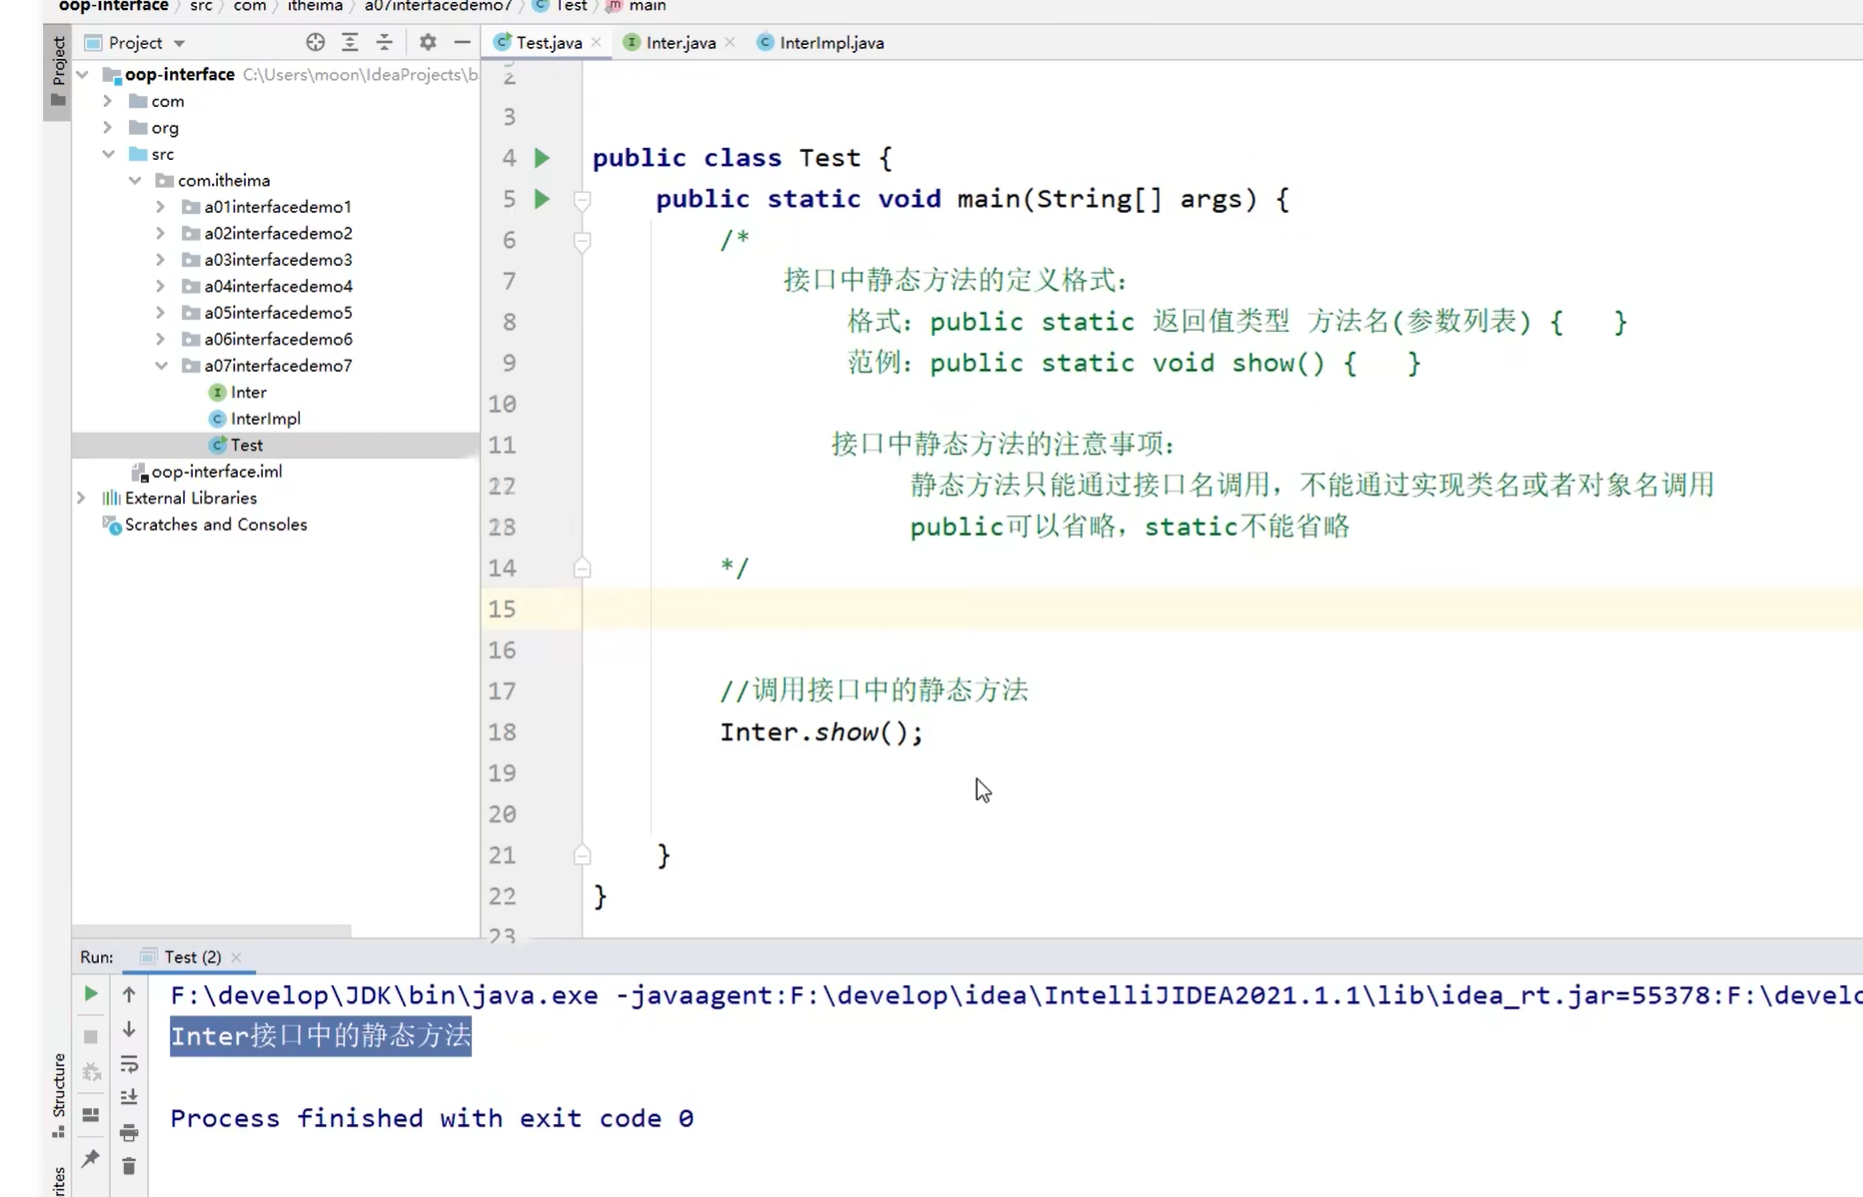Click the Down the Stack Trace arrow
The width and height of the screenshot is (1863, 1197).
point(129,1030)
